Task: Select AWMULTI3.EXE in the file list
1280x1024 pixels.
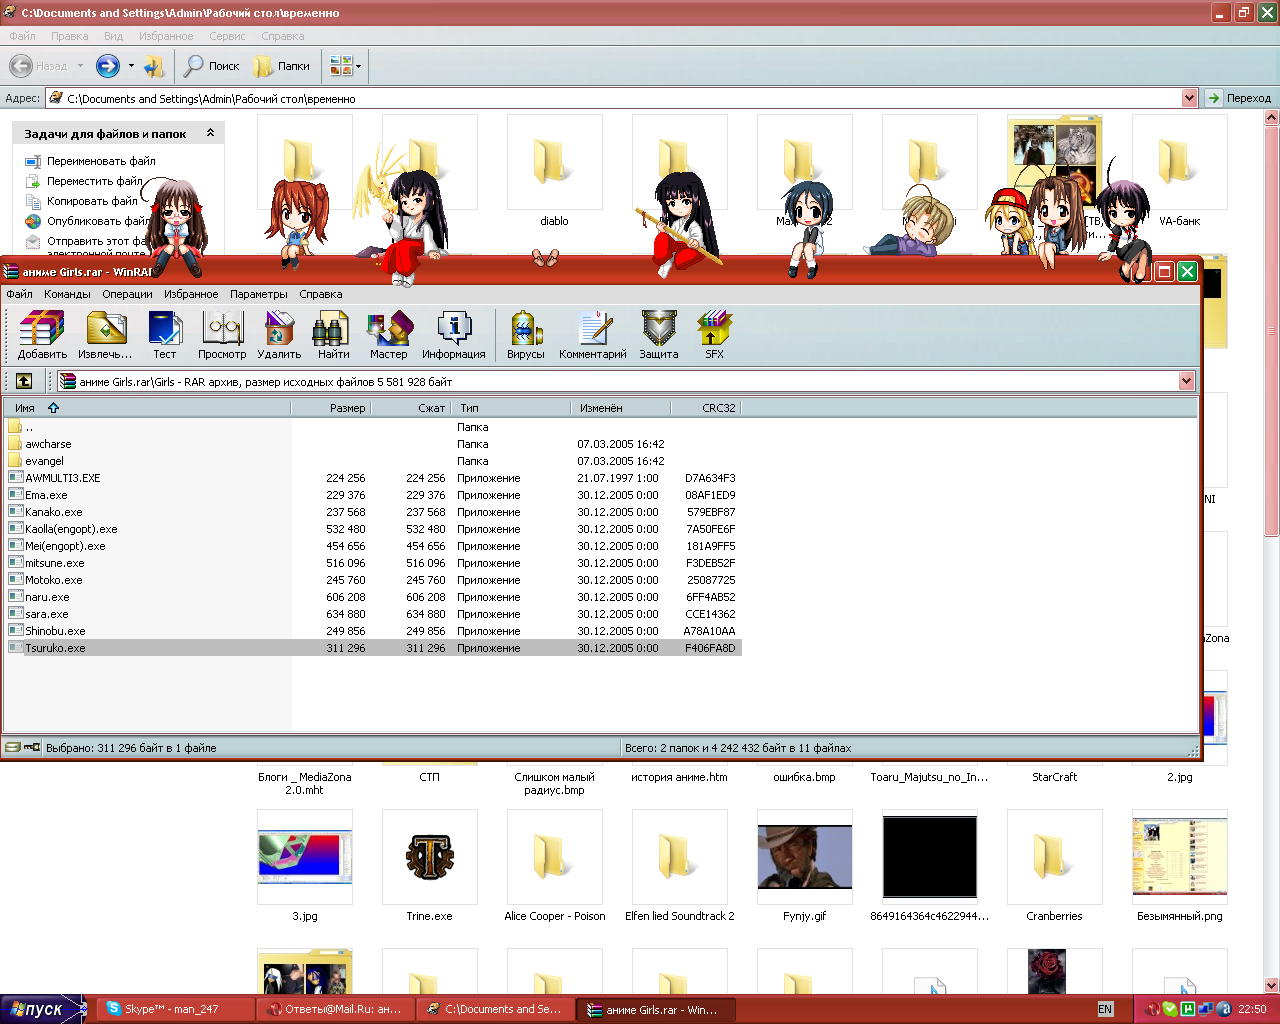Action: point(63,478)
